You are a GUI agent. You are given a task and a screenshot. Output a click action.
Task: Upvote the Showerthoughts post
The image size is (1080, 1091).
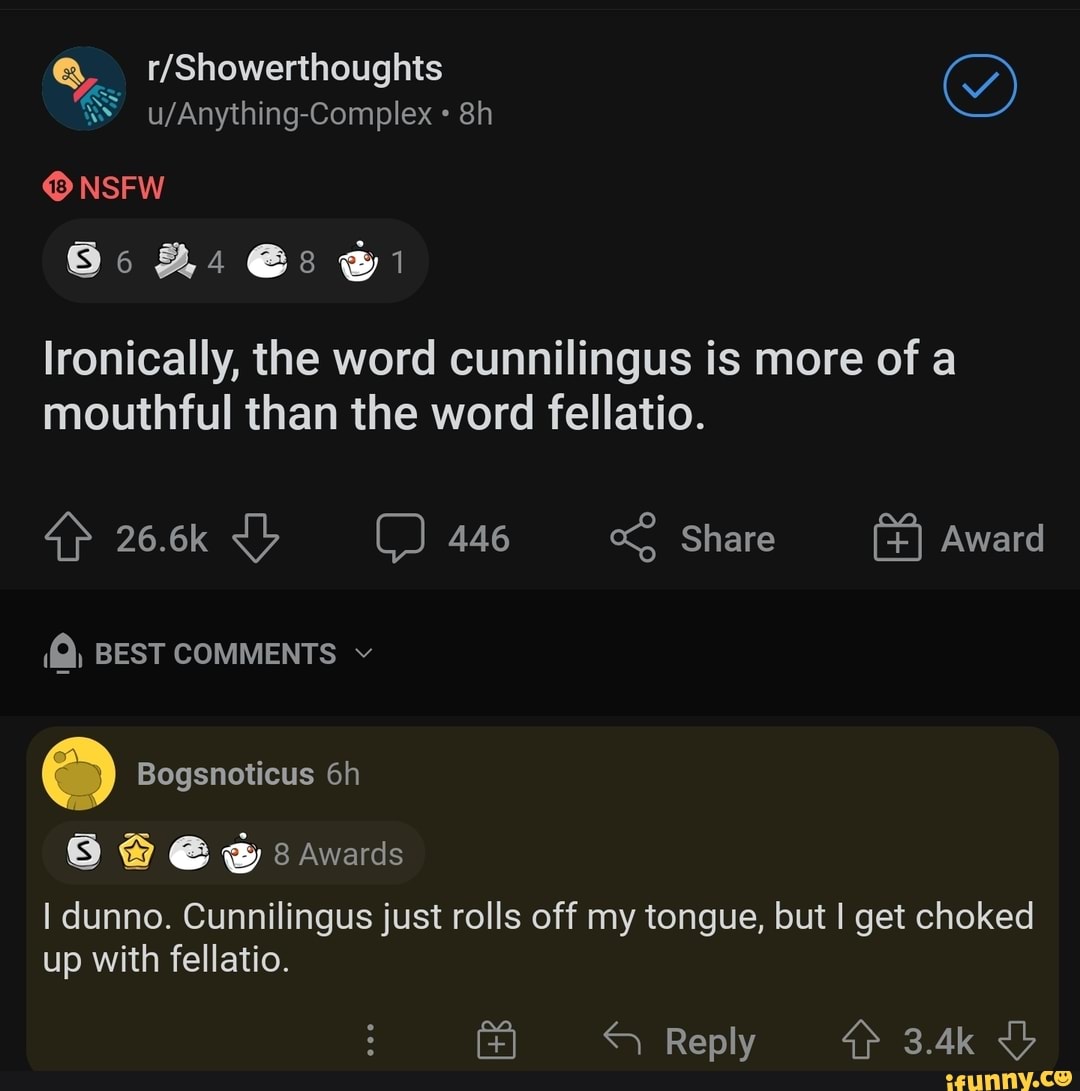click(x=66, y=539)
